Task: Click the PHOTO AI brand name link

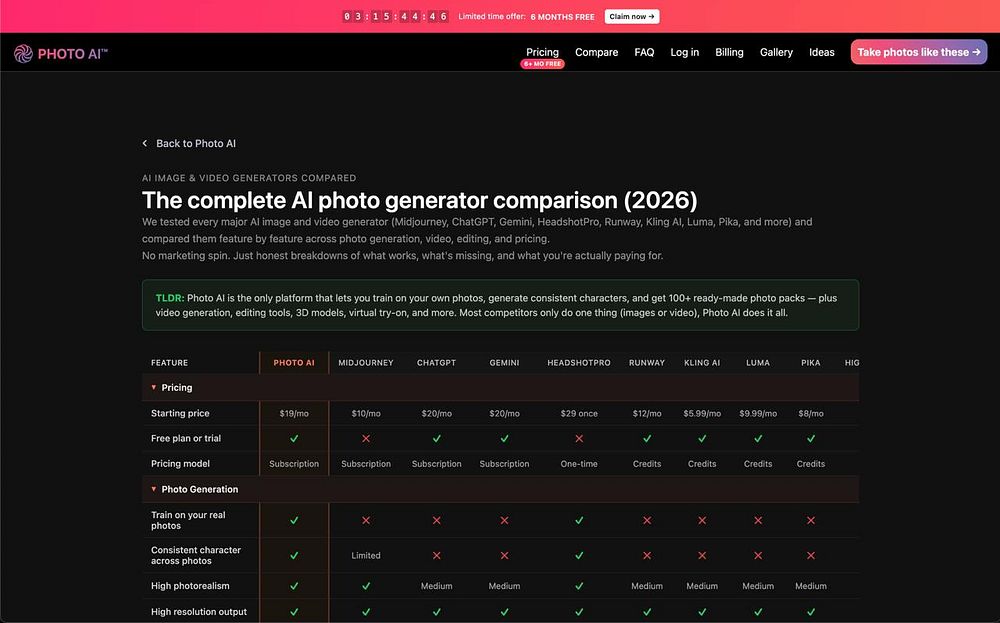Action: click(72, 54)
